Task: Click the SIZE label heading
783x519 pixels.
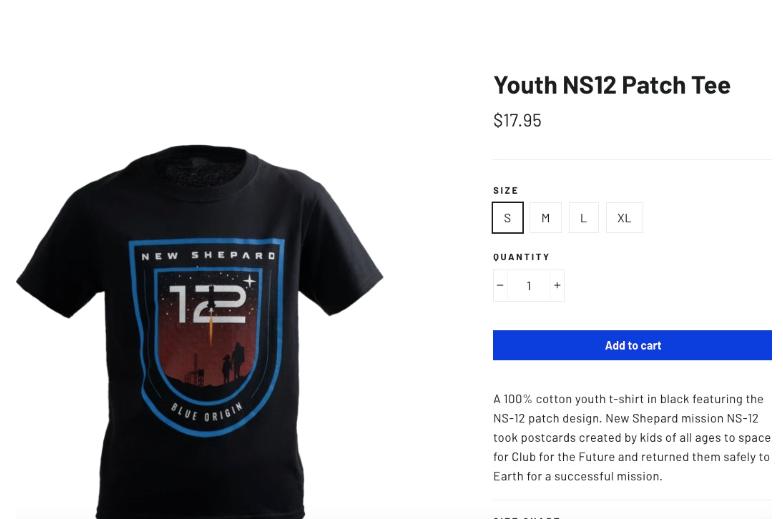Action: pyautogui.click(x=505, y=190)
